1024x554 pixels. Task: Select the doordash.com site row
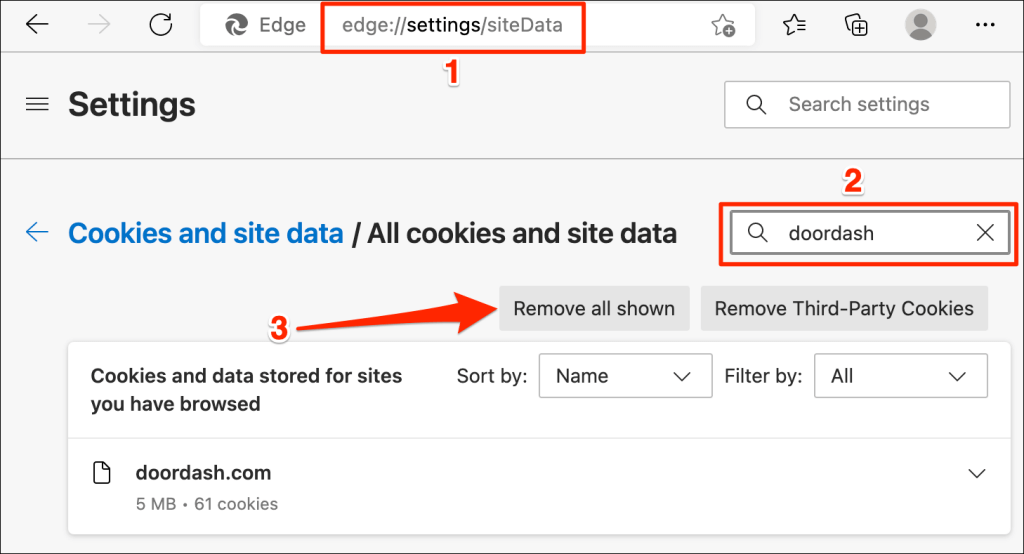[500, 485]
